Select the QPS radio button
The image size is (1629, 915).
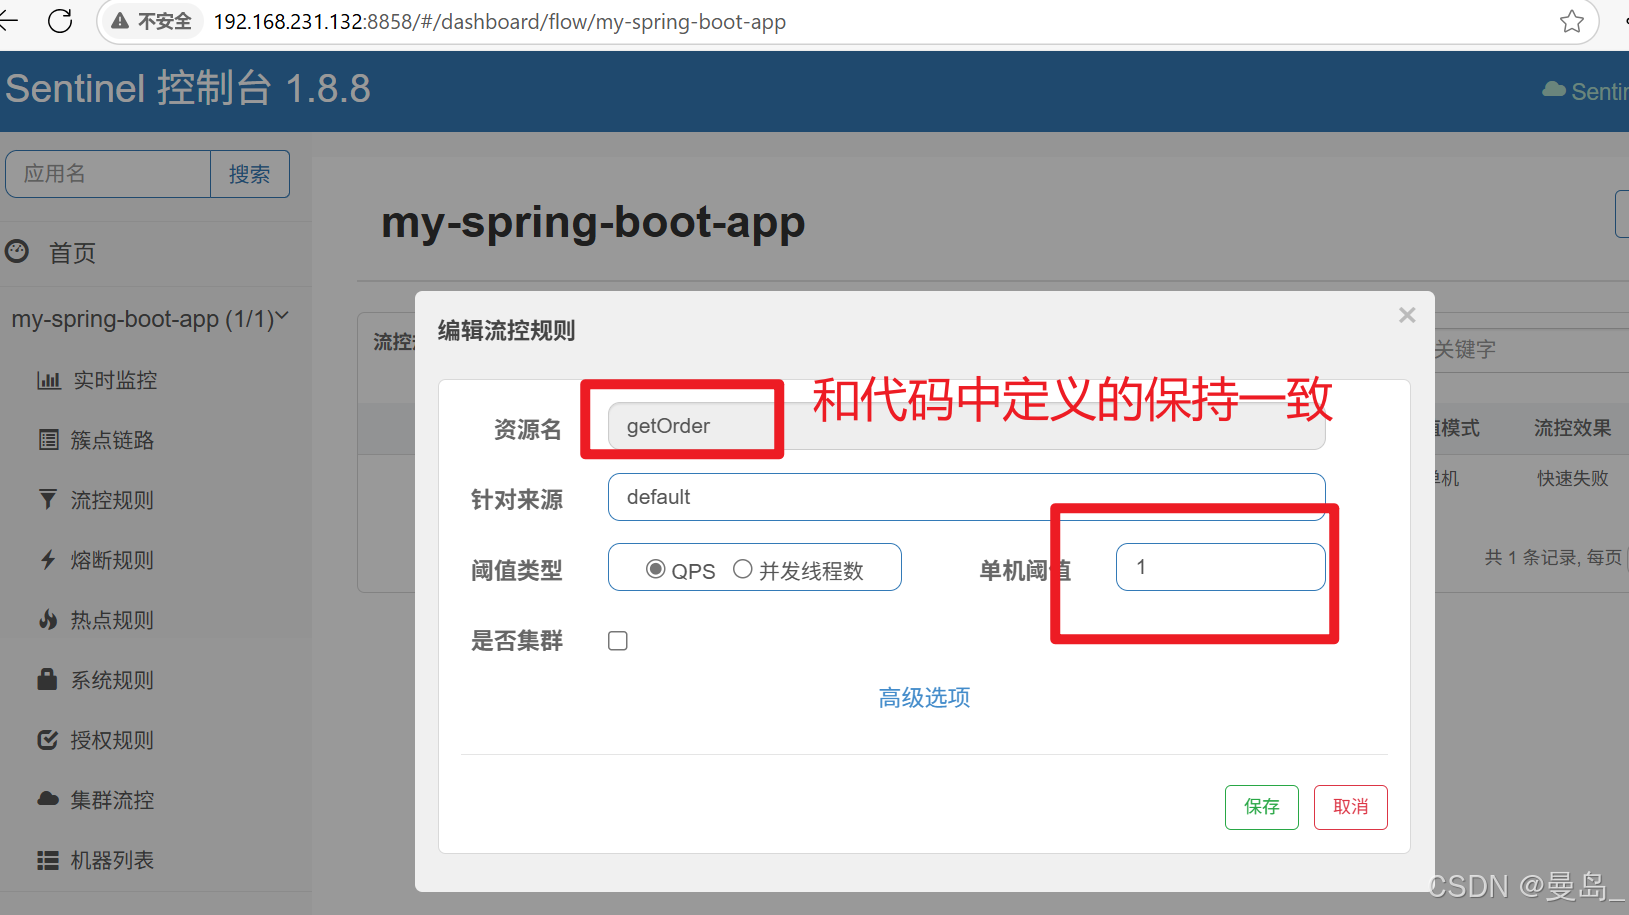coord(656,569)
